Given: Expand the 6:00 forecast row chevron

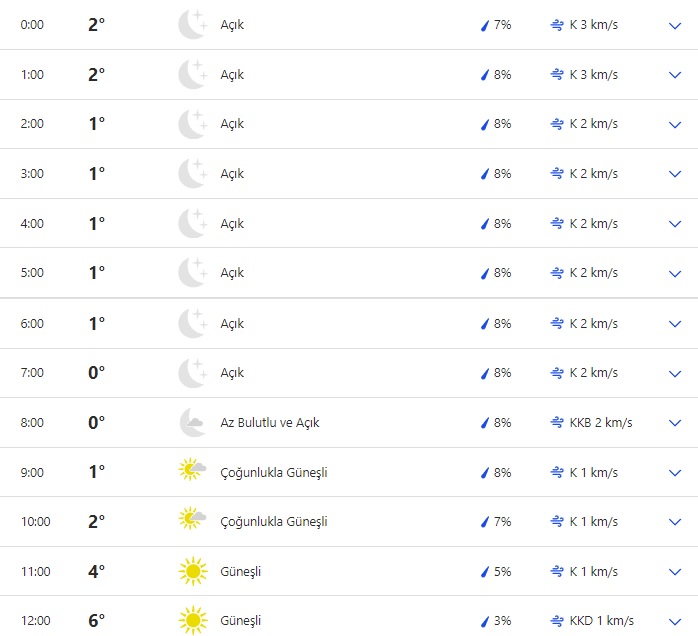Looking at the screenshot, I should coord(674,324).
